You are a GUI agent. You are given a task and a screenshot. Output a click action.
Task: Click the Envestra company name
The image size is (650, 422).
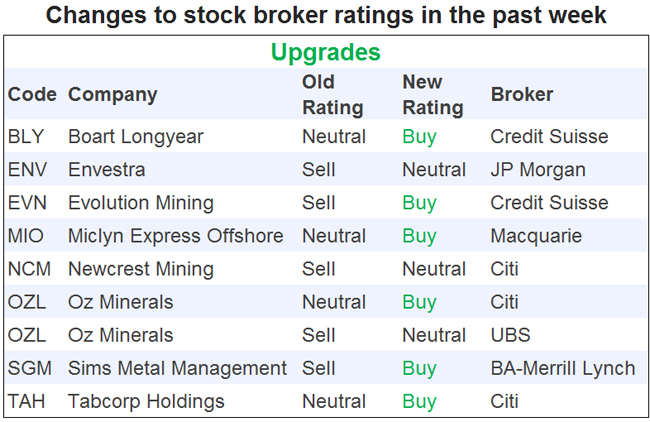tap(106, 170)
